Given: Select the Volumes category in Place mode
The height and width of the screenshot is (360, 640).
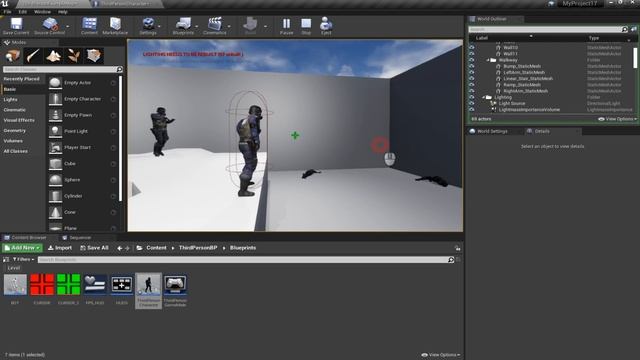Looking at the screenshot, I should point(13,141).
